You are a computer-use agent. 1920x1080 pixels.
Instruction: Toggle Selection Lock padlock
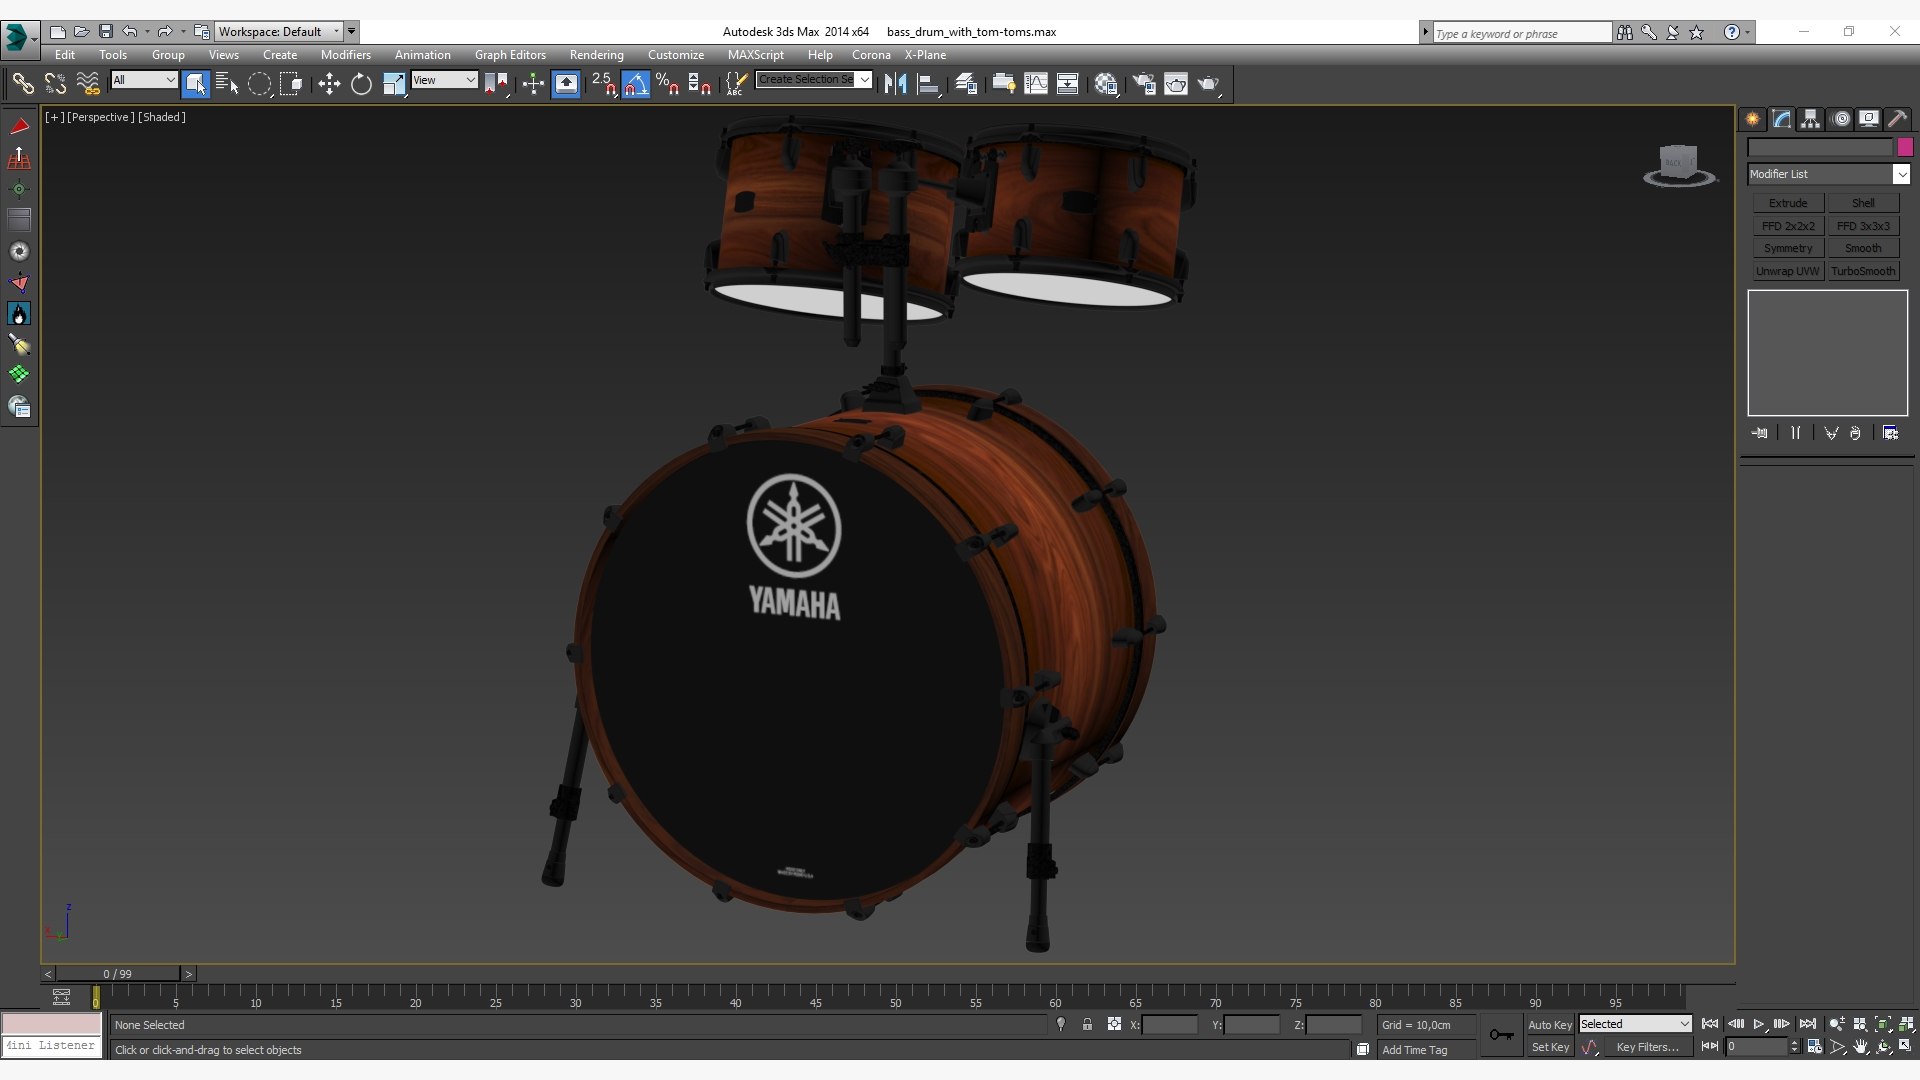pyautogui.click(x=1087, y=1024)
